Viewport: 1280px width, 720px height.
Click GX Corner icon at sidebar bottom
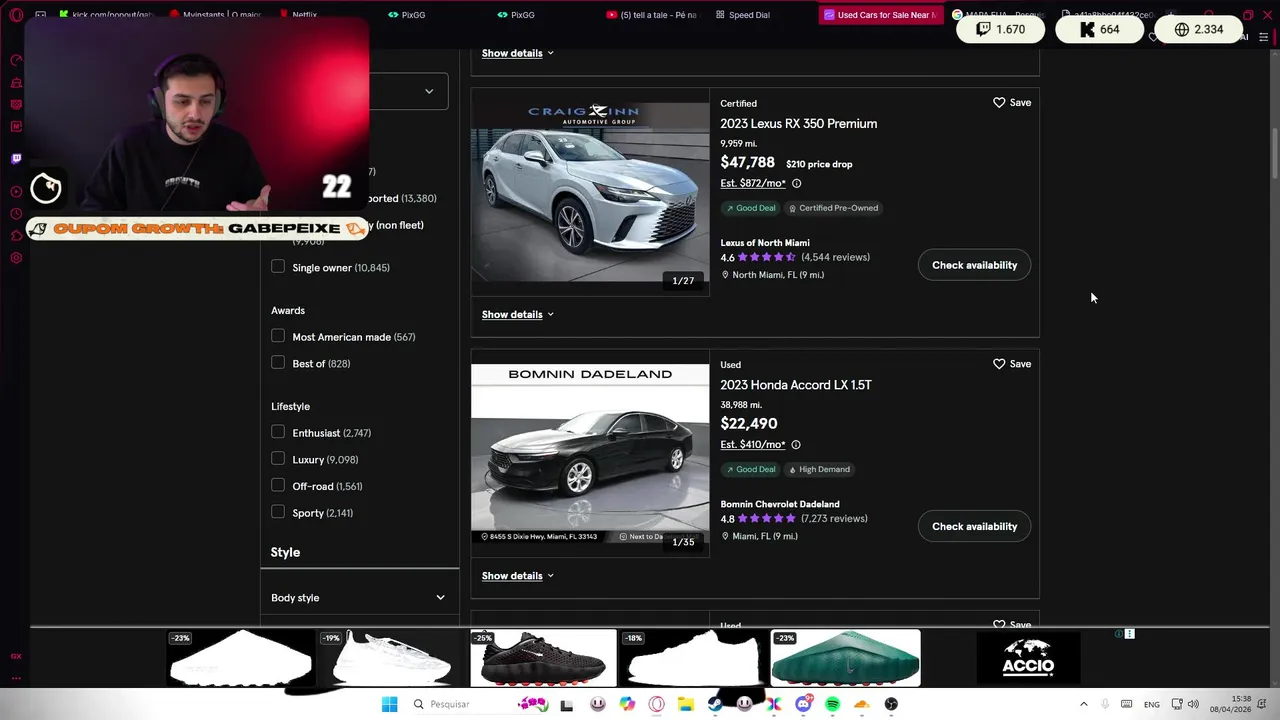[x=16, y=656]
